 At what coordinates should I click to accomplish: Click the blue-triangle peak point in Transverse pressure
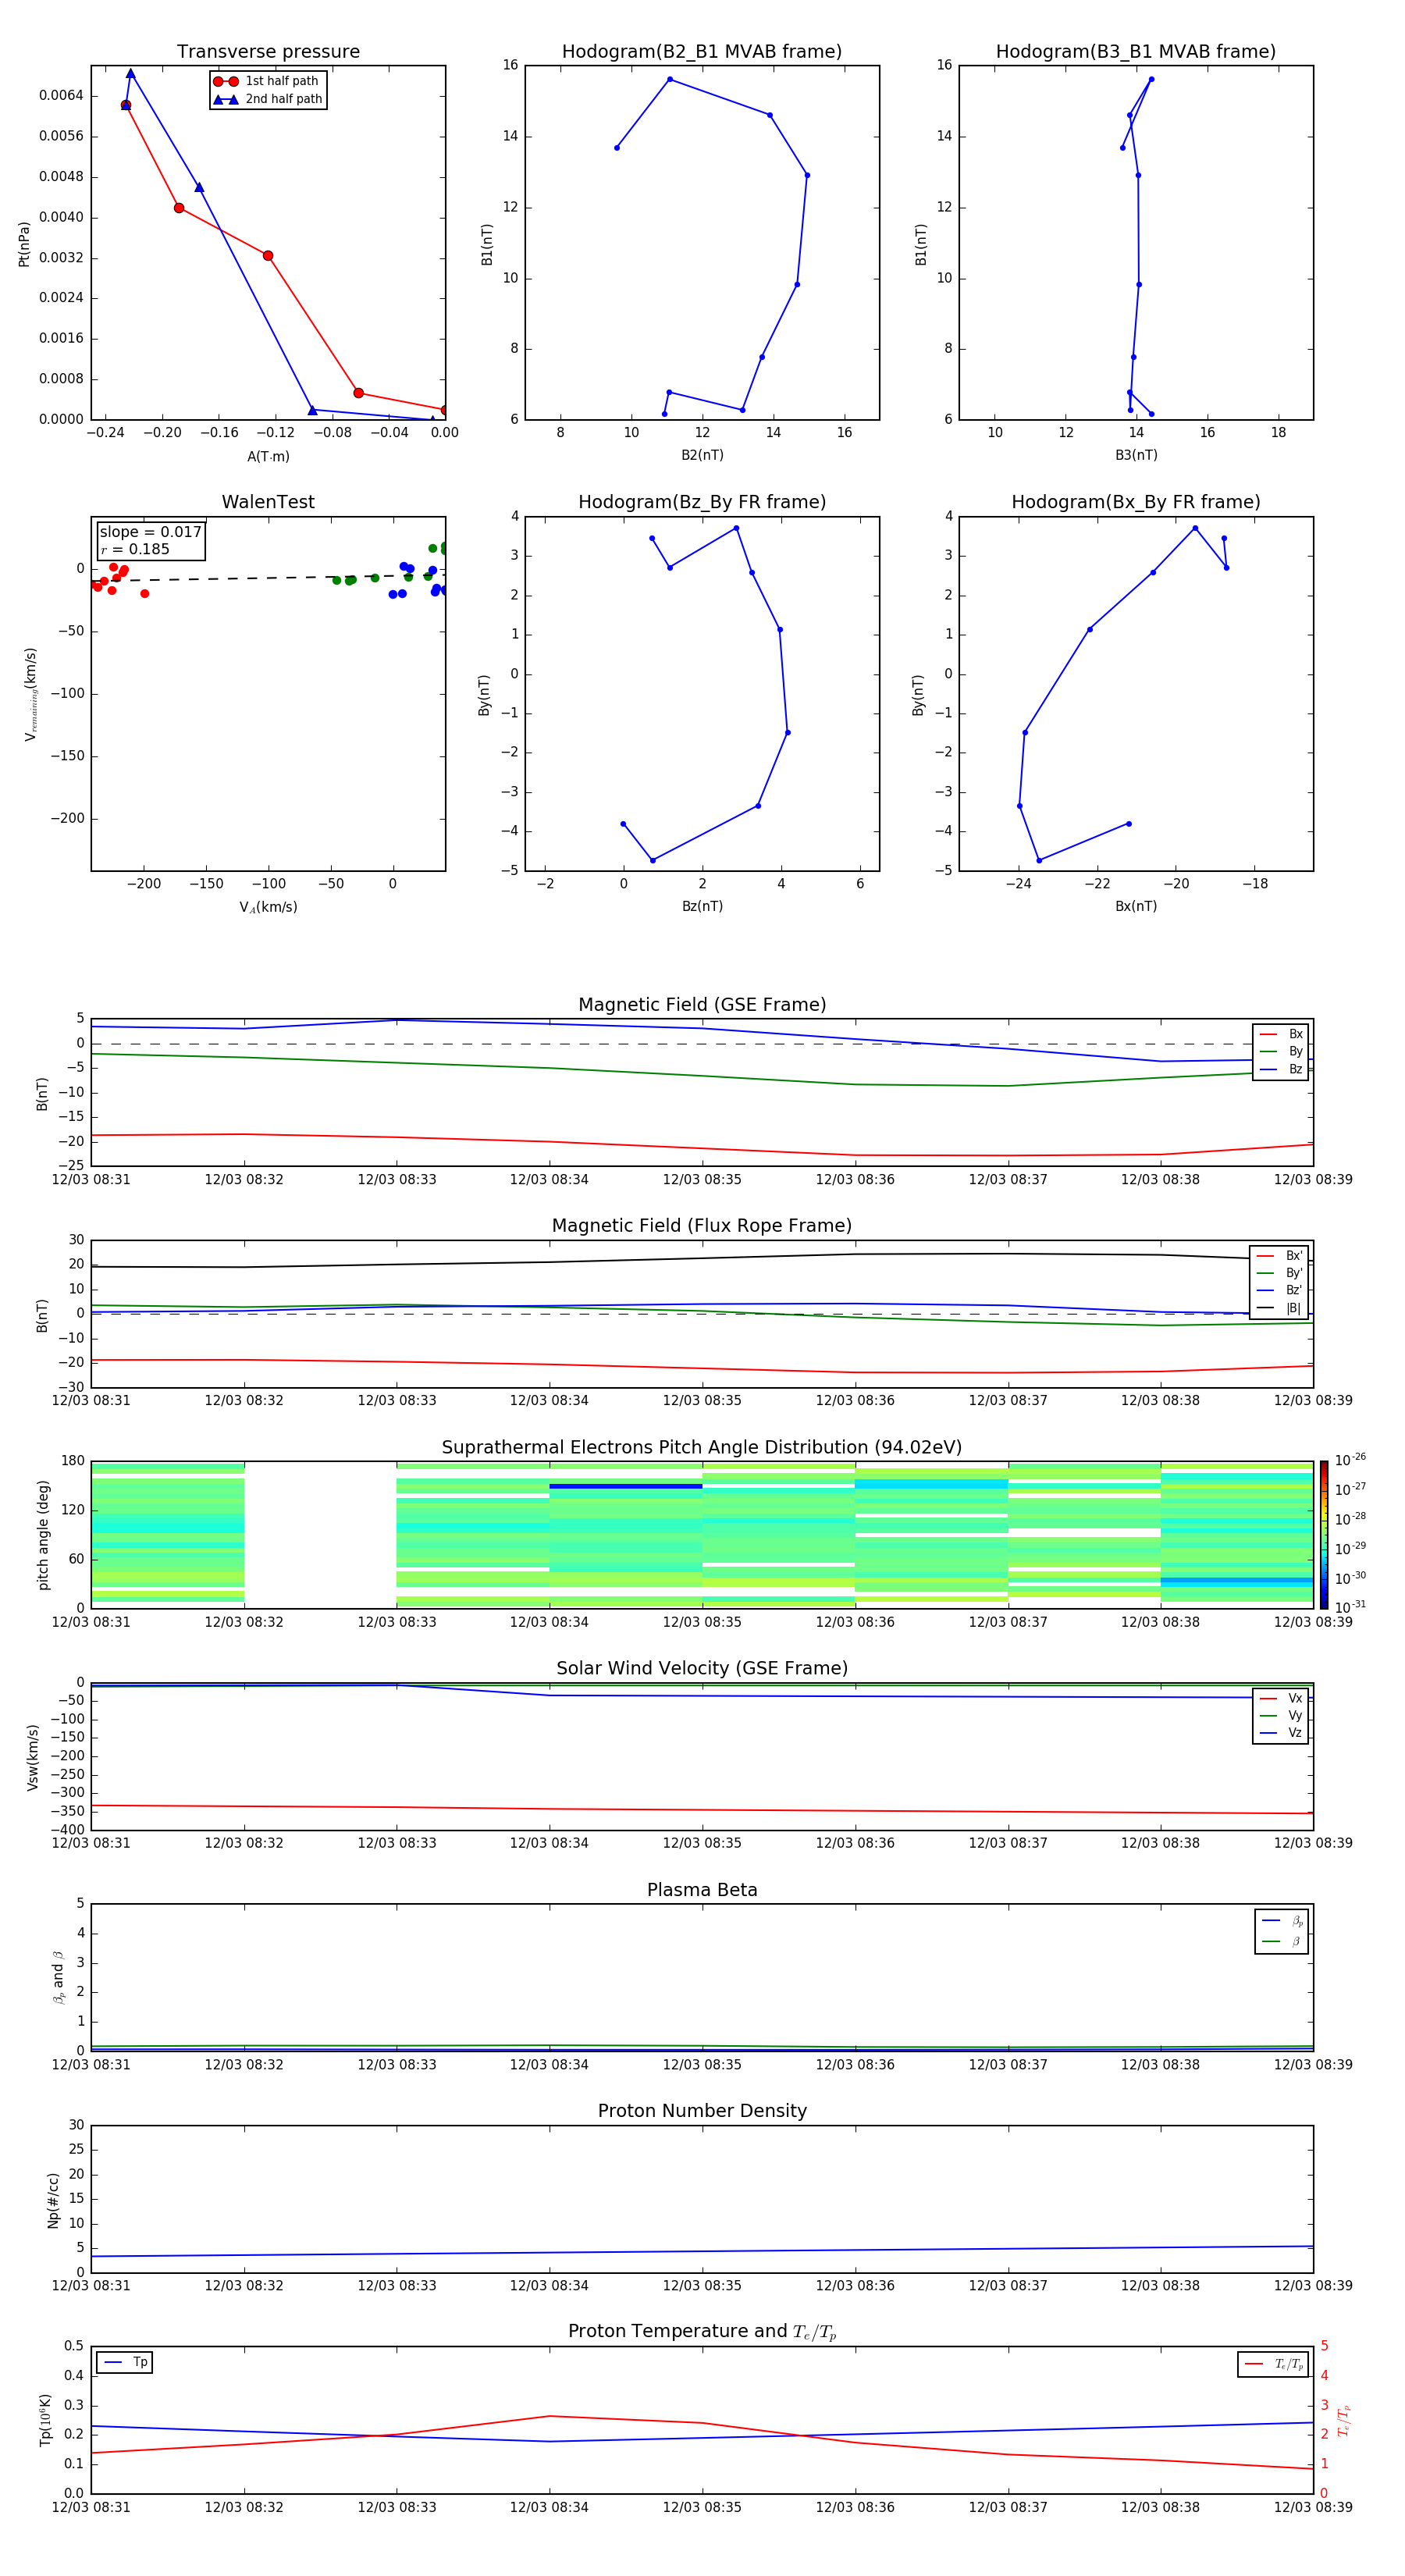tap(131, 73)
